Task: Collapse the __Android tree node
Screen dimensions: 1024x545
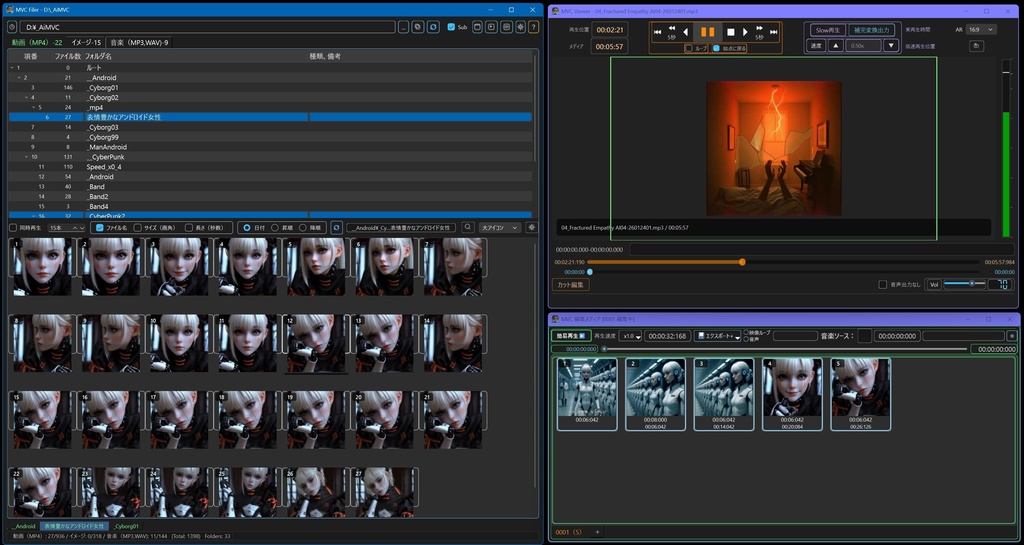Action: click(x=19, y=78)
